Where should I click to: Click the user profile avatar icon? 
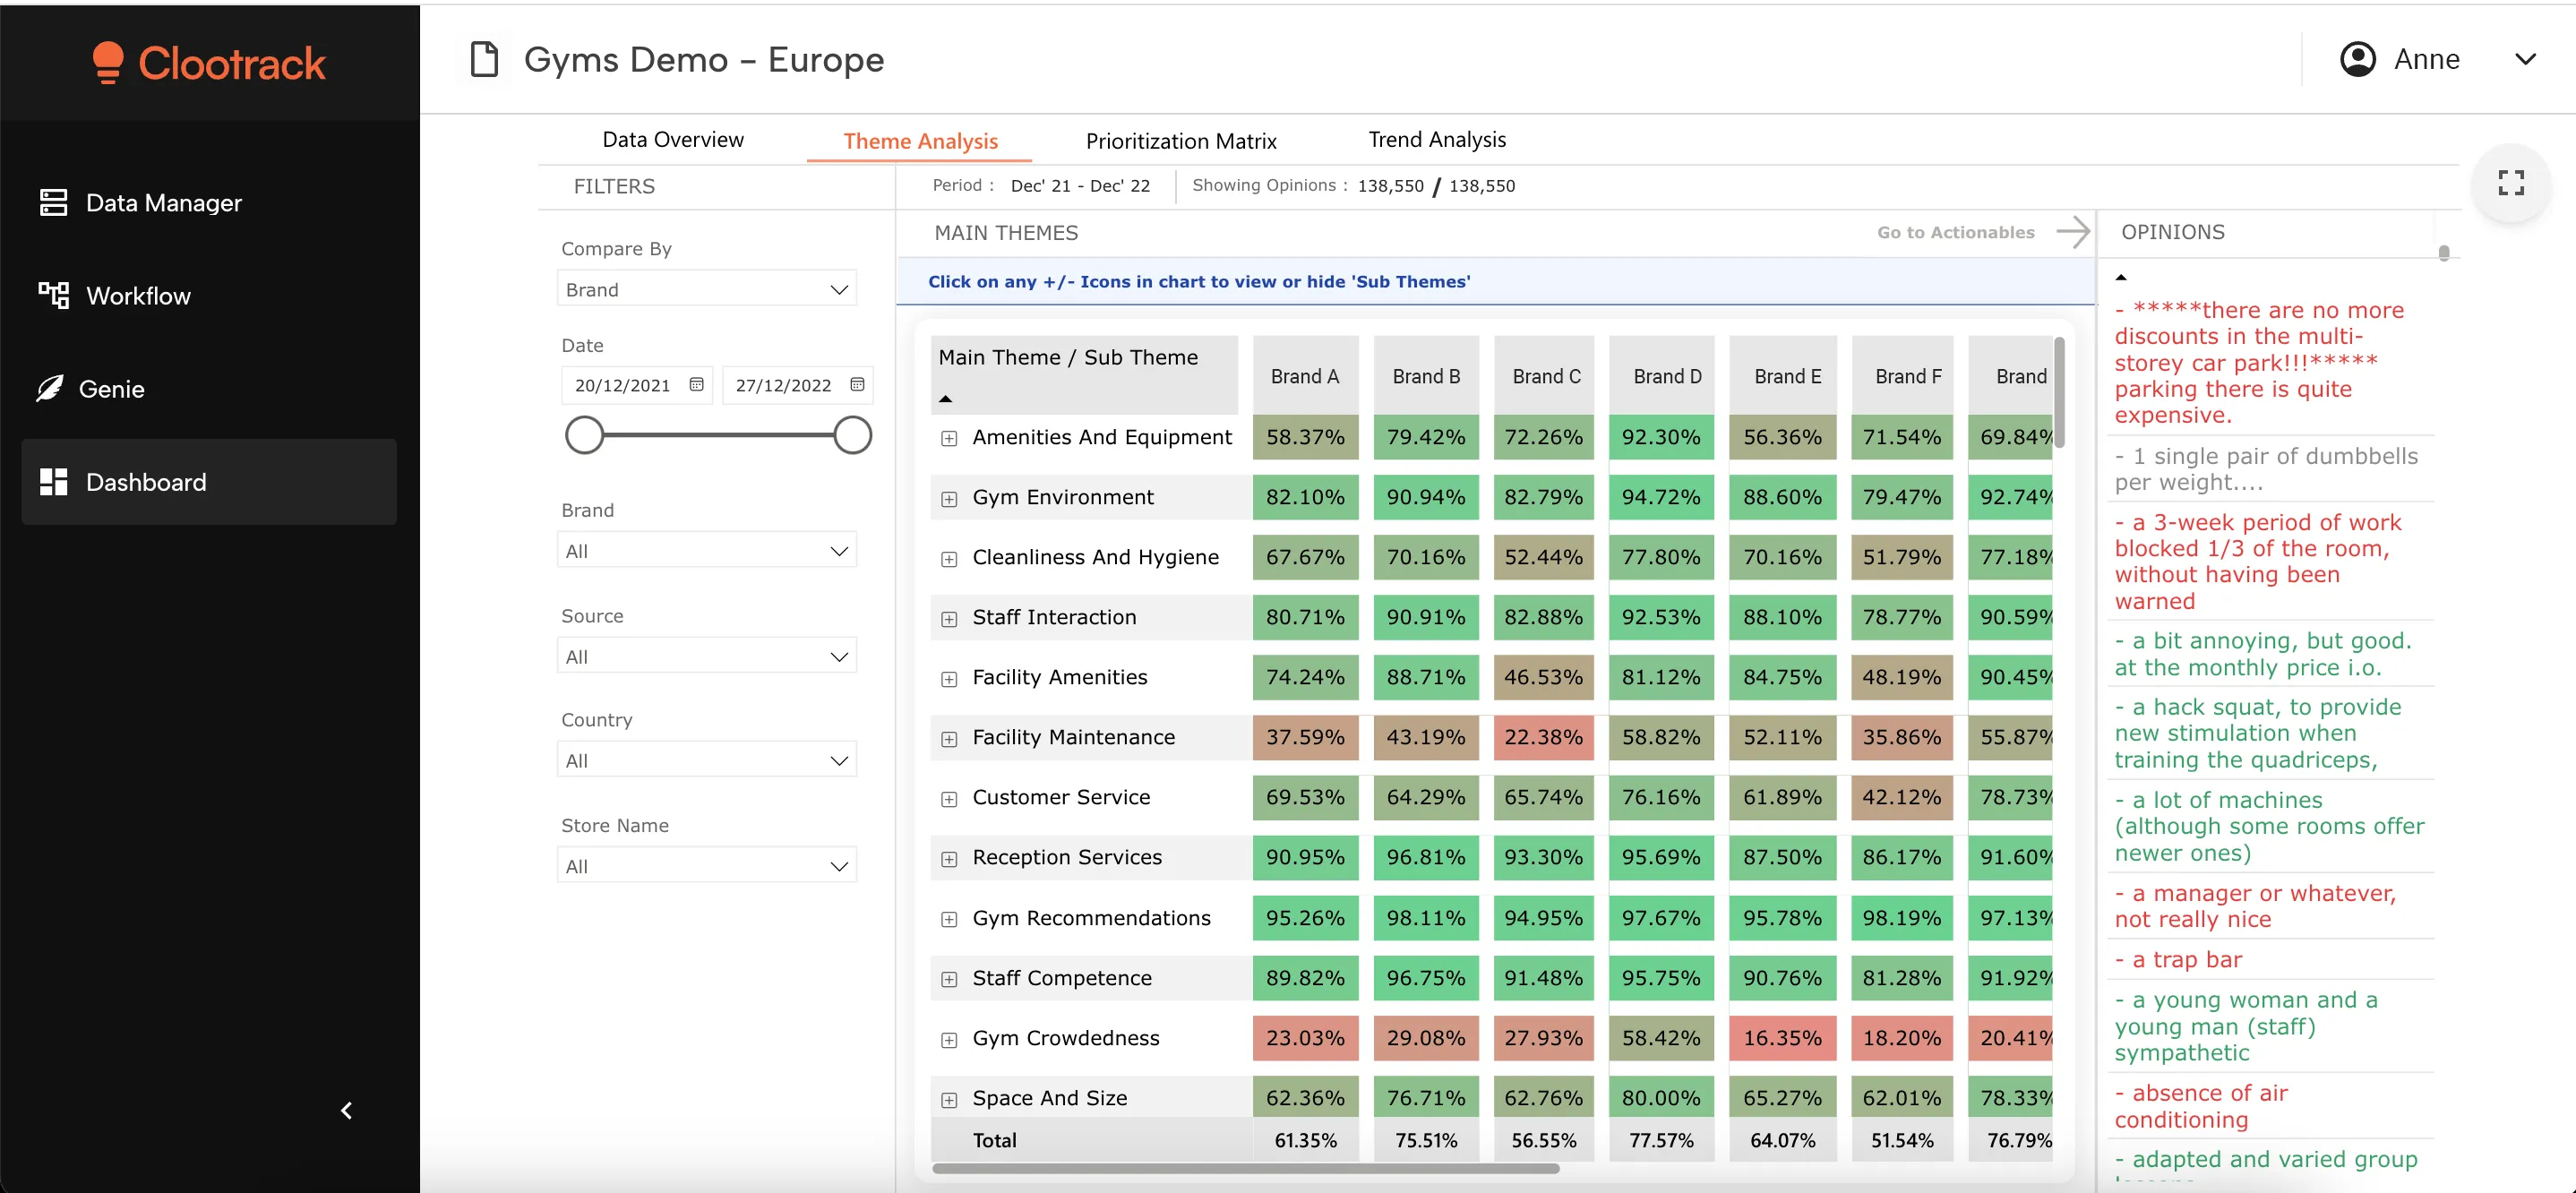[x=2359, y=59]
